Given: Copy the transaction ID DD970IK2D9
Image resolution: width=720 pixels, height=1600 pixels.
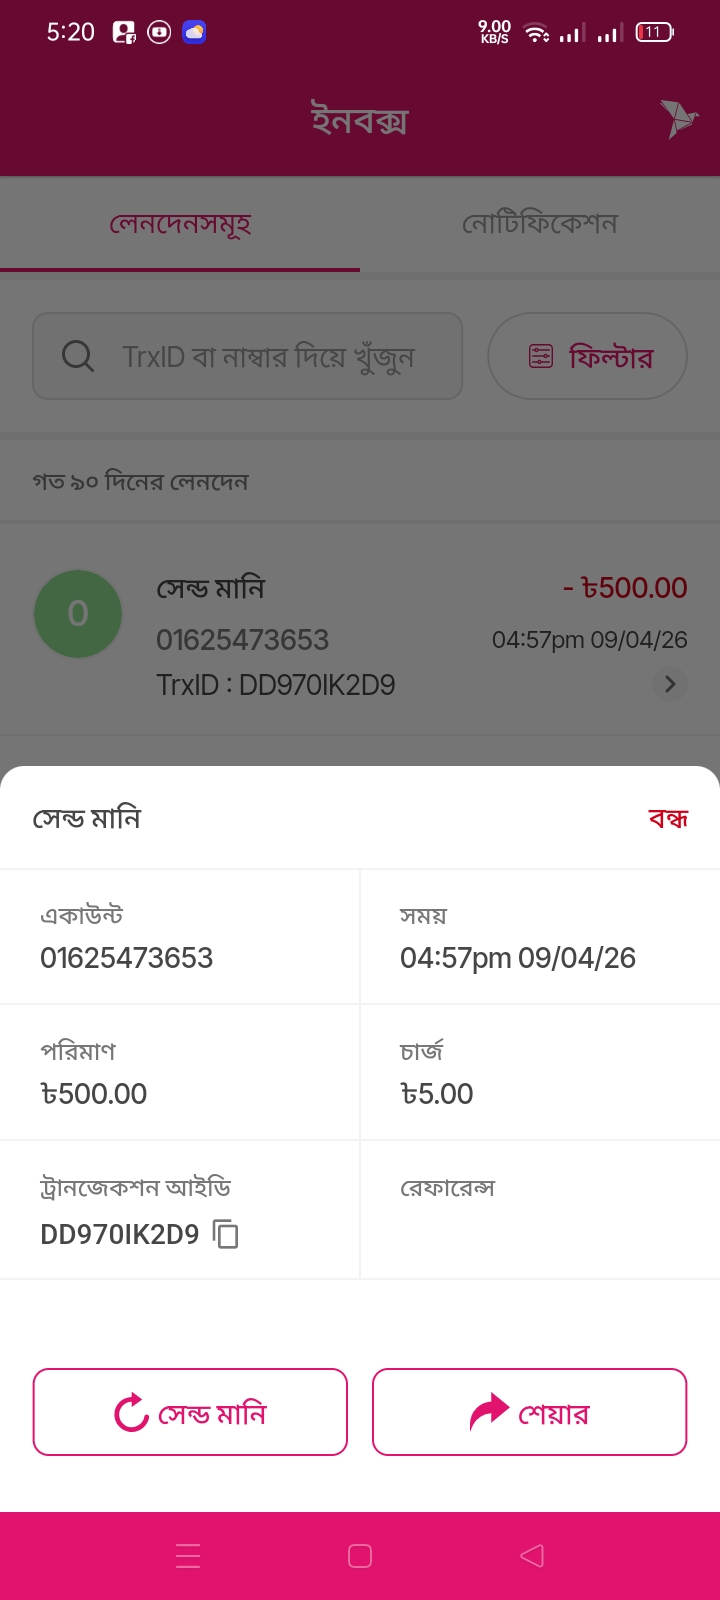Looking at the screenshot, I should pyautogui.click(x=227, y=1234).
